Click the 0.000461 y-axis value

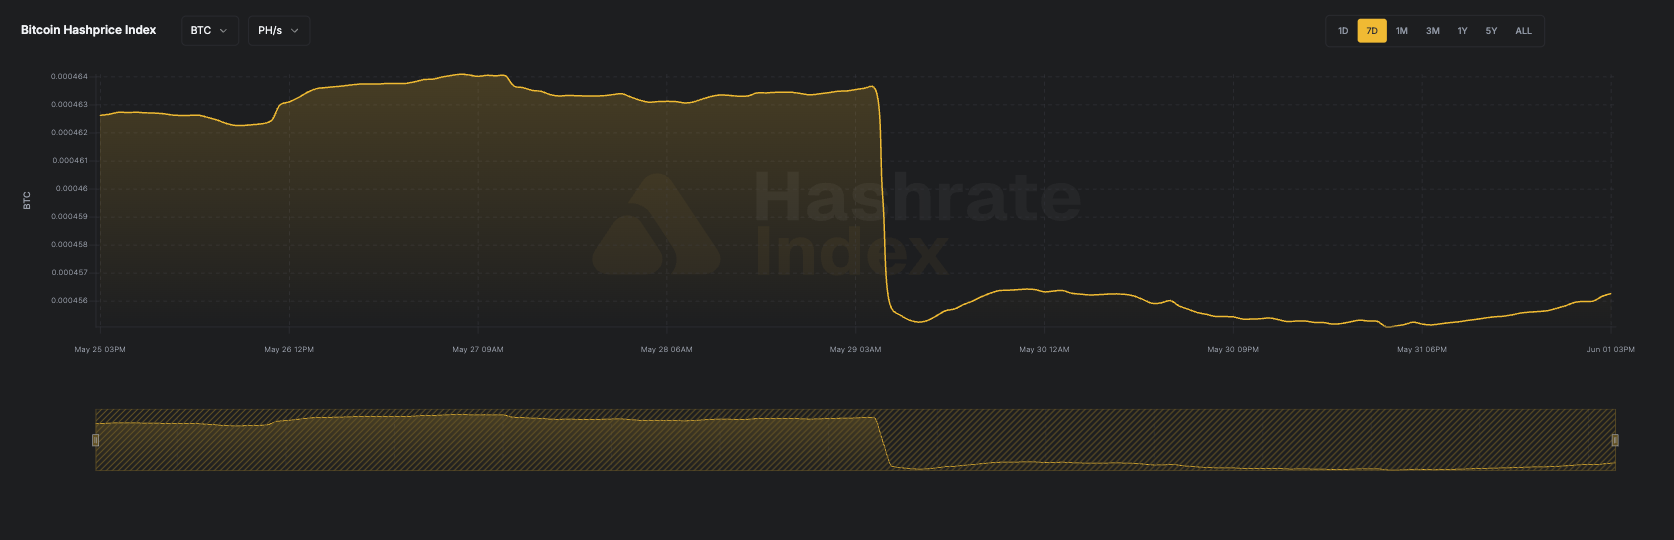point(70,161)
